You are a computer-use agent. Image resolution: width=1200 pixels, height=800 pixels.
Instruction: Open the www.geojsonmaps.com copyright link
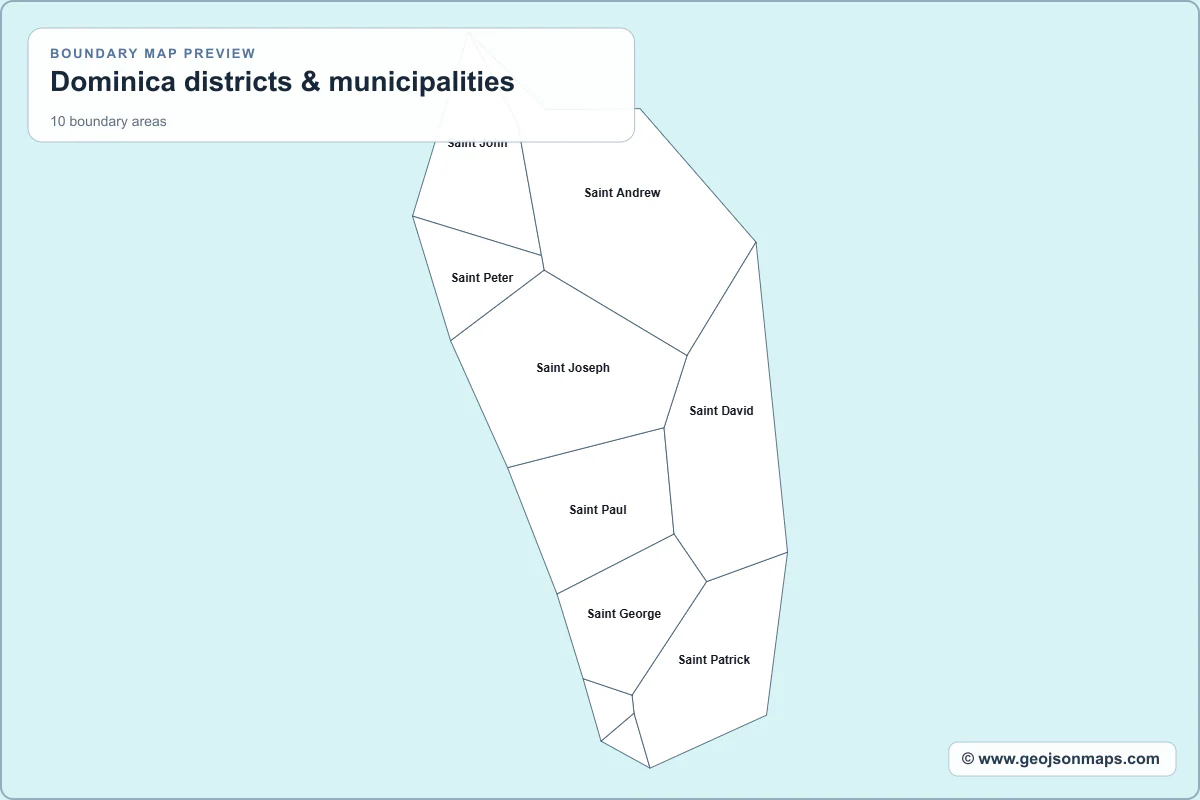1061,759
